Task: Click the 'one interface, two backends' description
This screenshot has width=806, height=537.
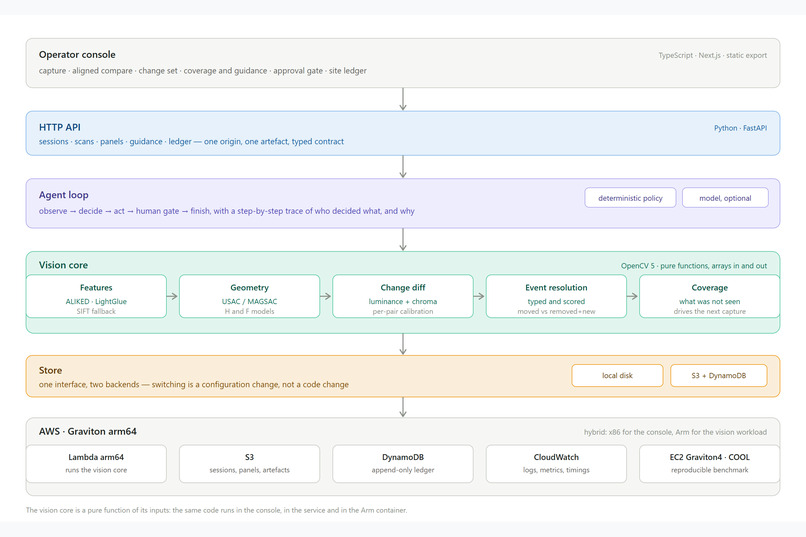Action: point(194,384)
